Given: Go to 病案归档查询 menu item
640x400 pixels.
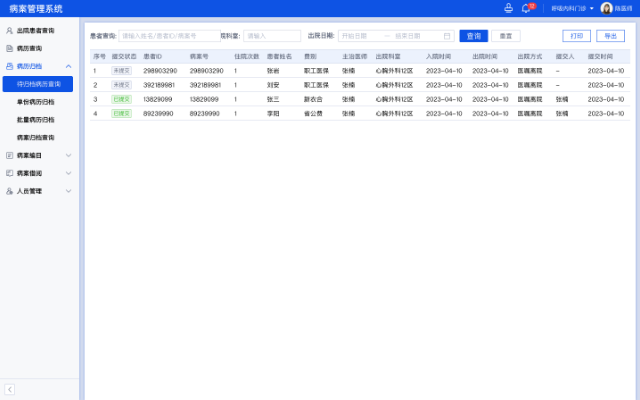Looking at the screenshot, I should 36,137.
